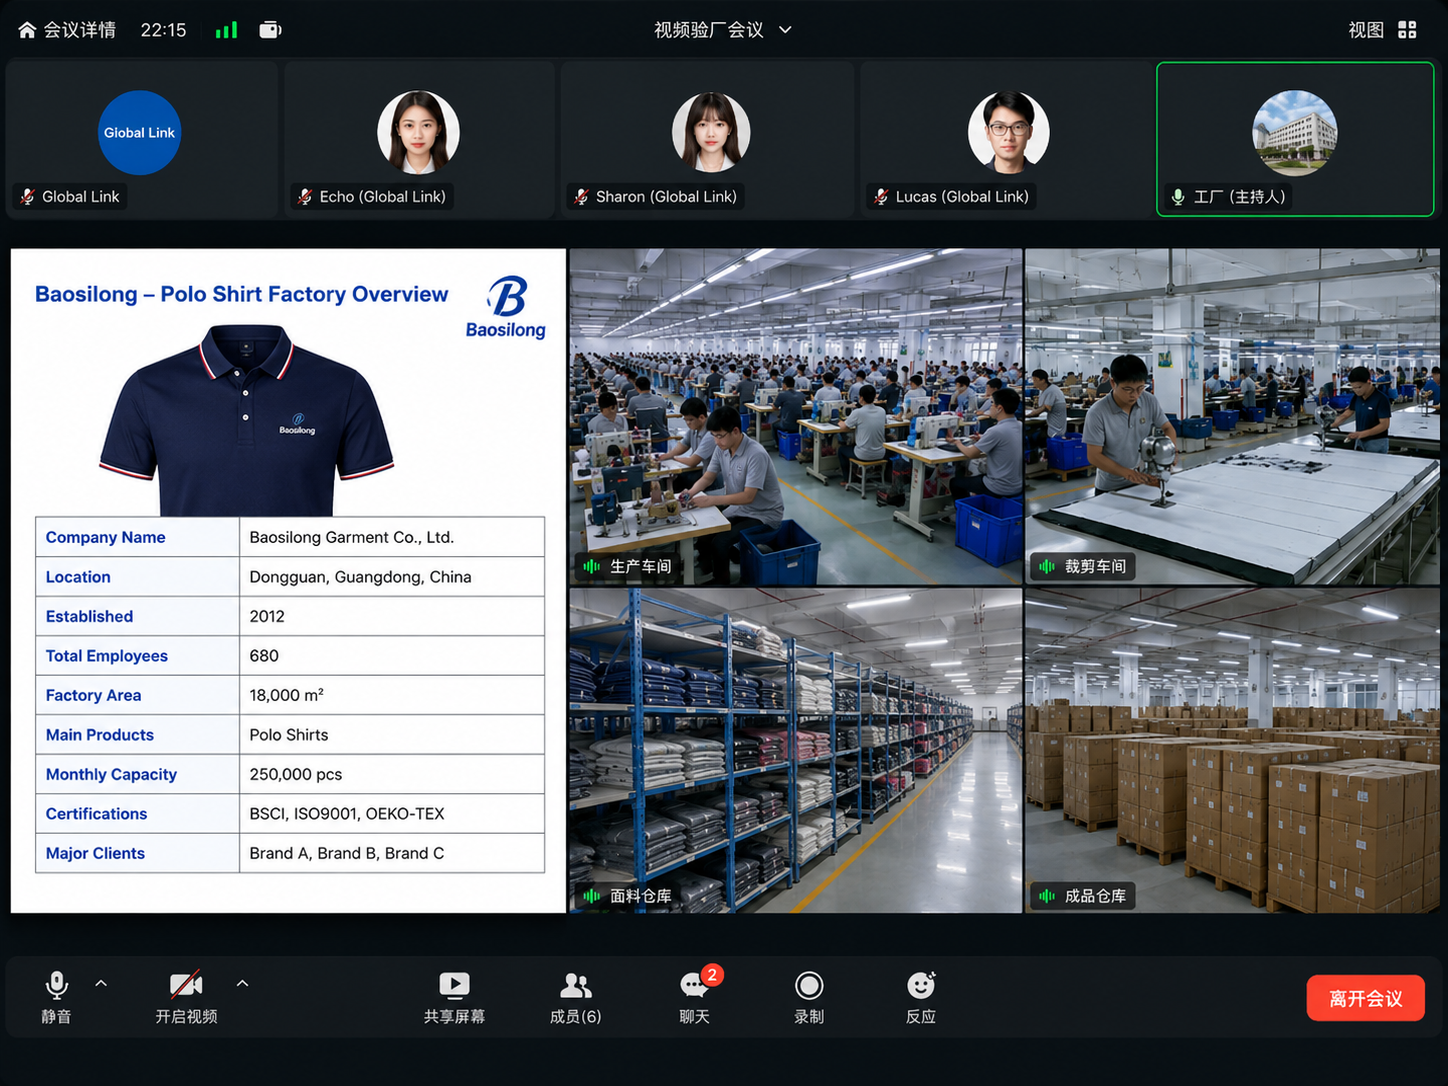The image size is (1448, 1086).
Task: Select the 裁剪车间 video feed
Action: click(1232, 417)
